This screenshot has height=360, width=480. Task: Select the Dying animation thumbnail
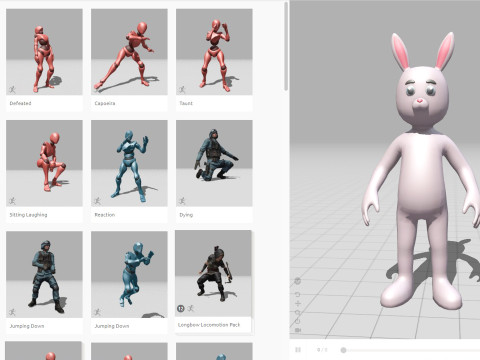click(214, 163)
